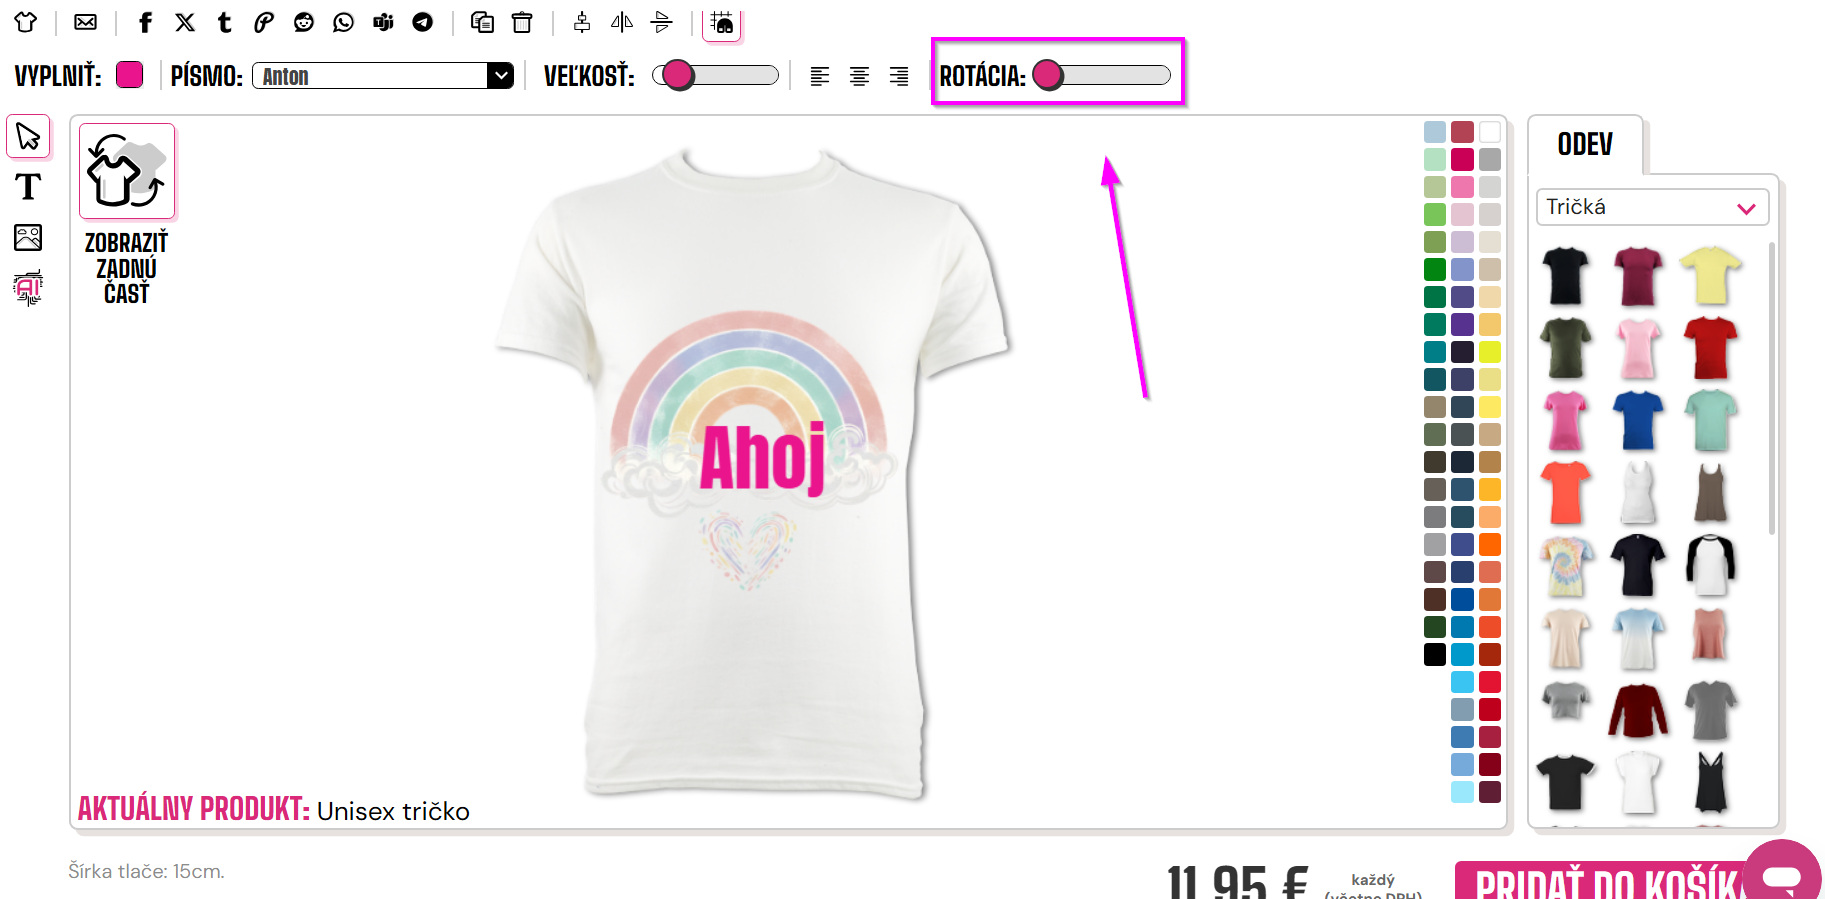The width and height of the screenshot is (1825, 899).
Task: Share the design via WhatsApp
Action: tap(343, 22)
